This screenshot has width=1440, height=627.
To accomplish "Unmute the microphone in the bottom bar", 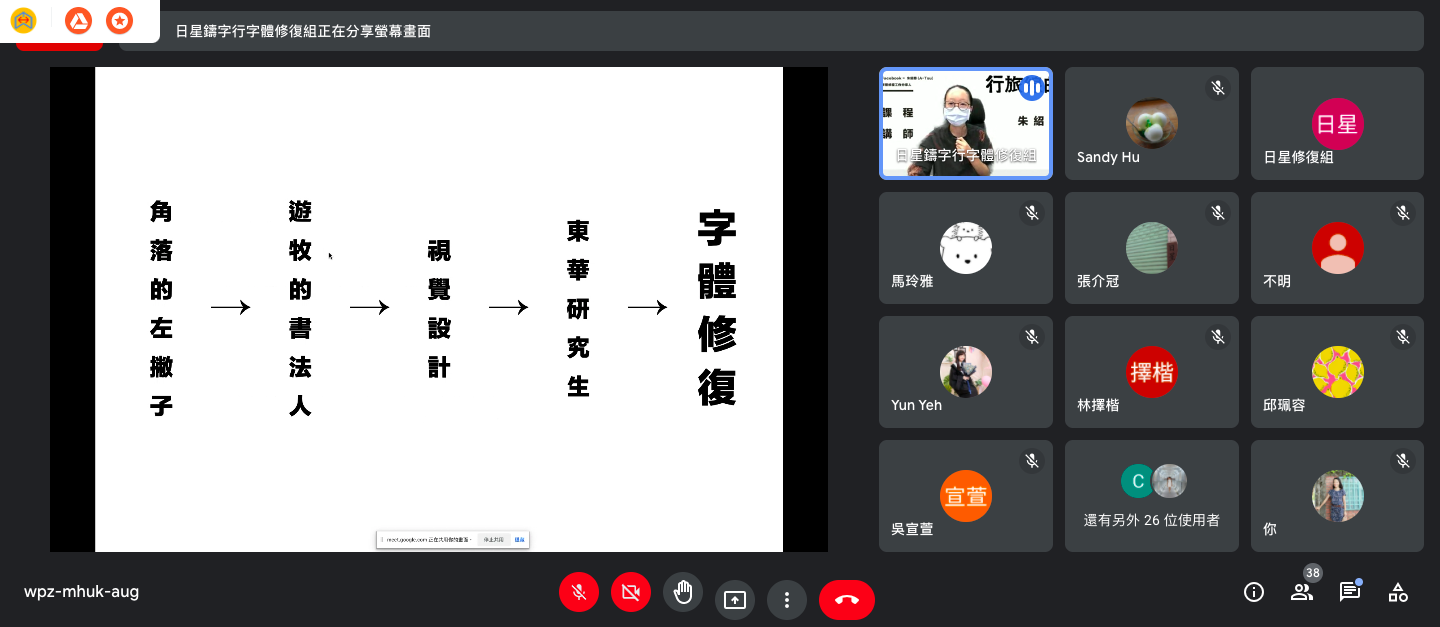I will (578, 592).
